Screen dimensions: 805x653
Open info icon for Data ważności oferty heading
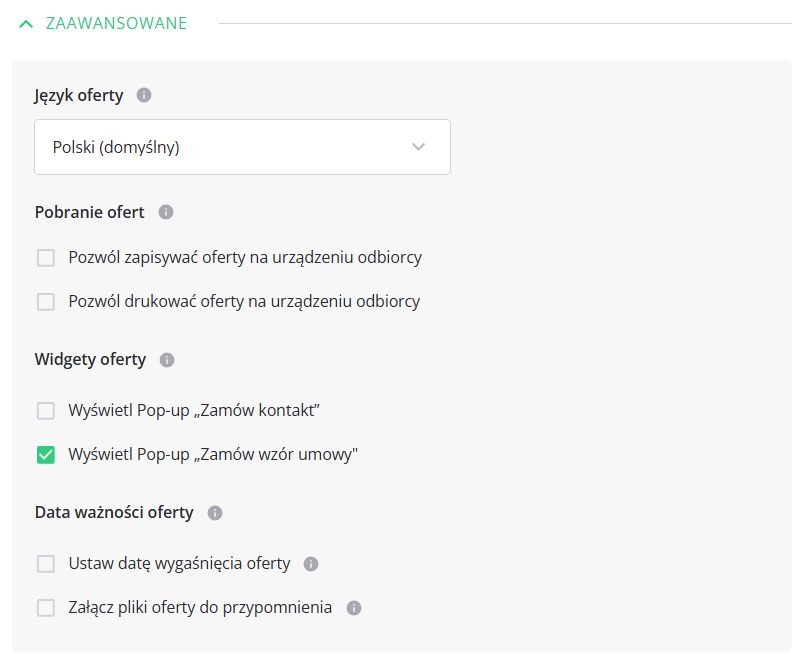click(215, 513)
